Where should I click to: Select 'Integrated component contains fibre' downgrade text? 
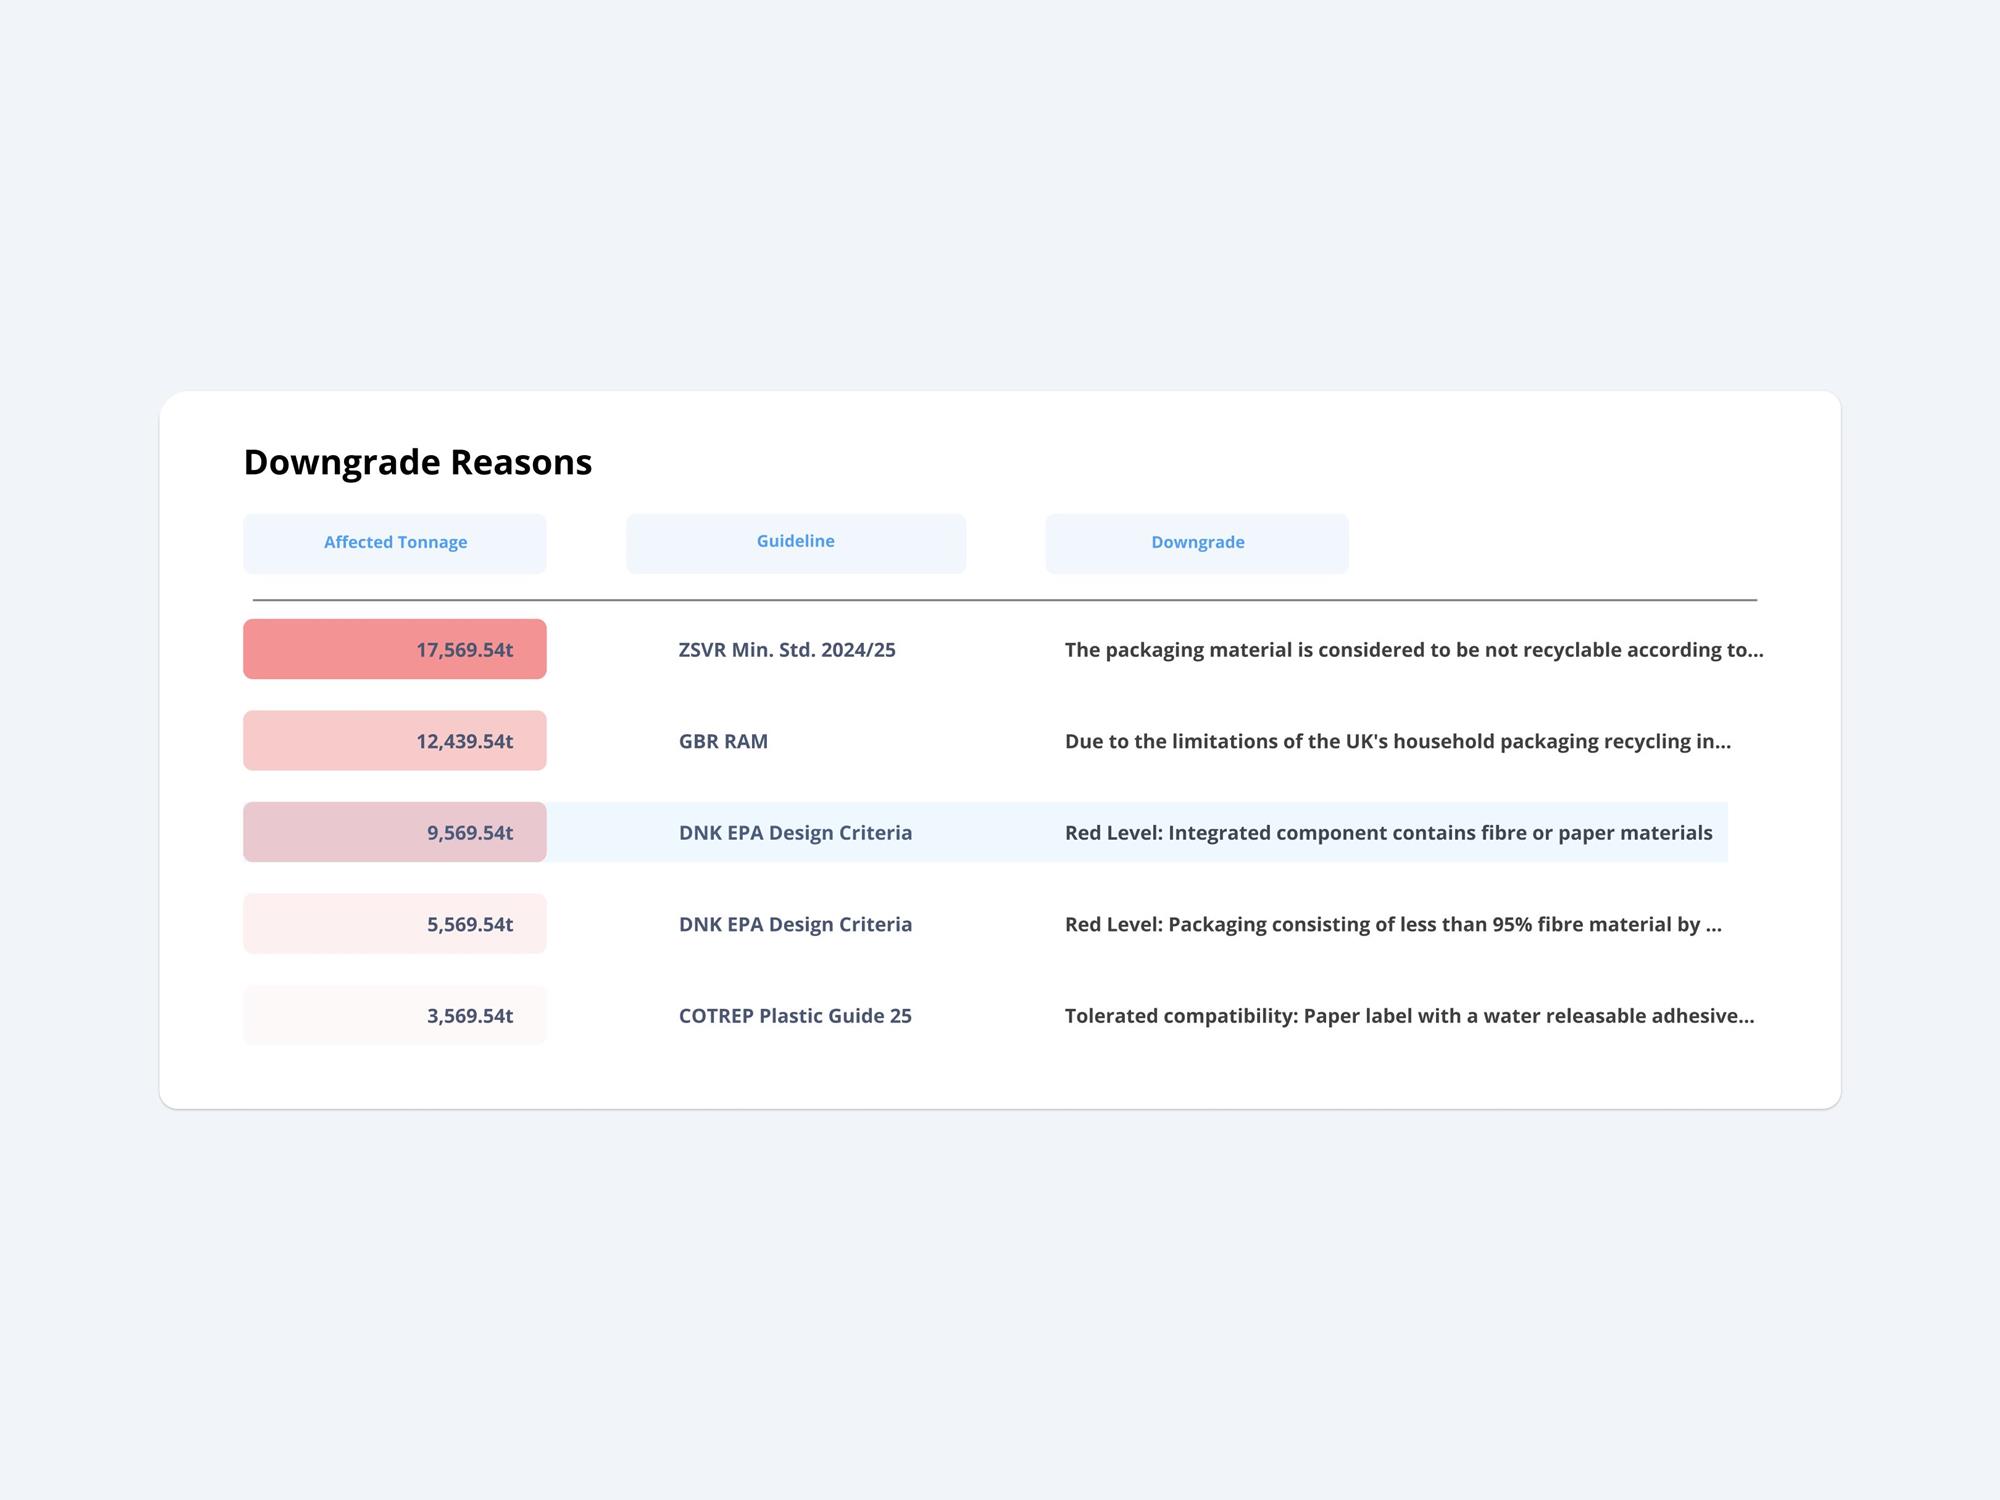click(1388, 833)
